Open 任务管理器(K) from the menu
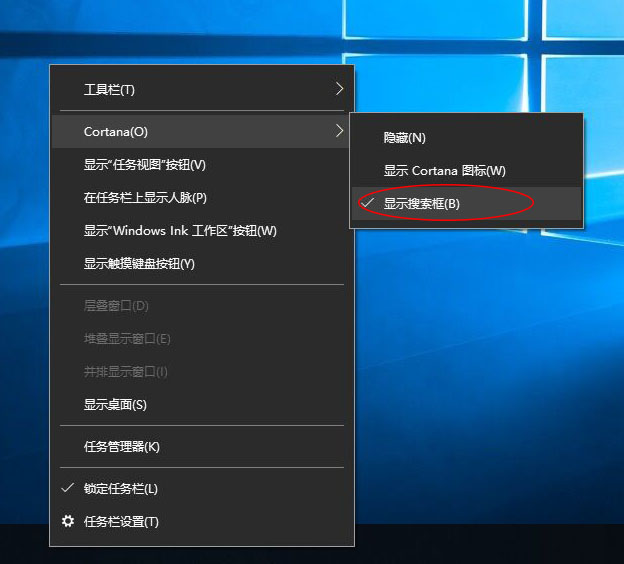 [x=202, y=447]
